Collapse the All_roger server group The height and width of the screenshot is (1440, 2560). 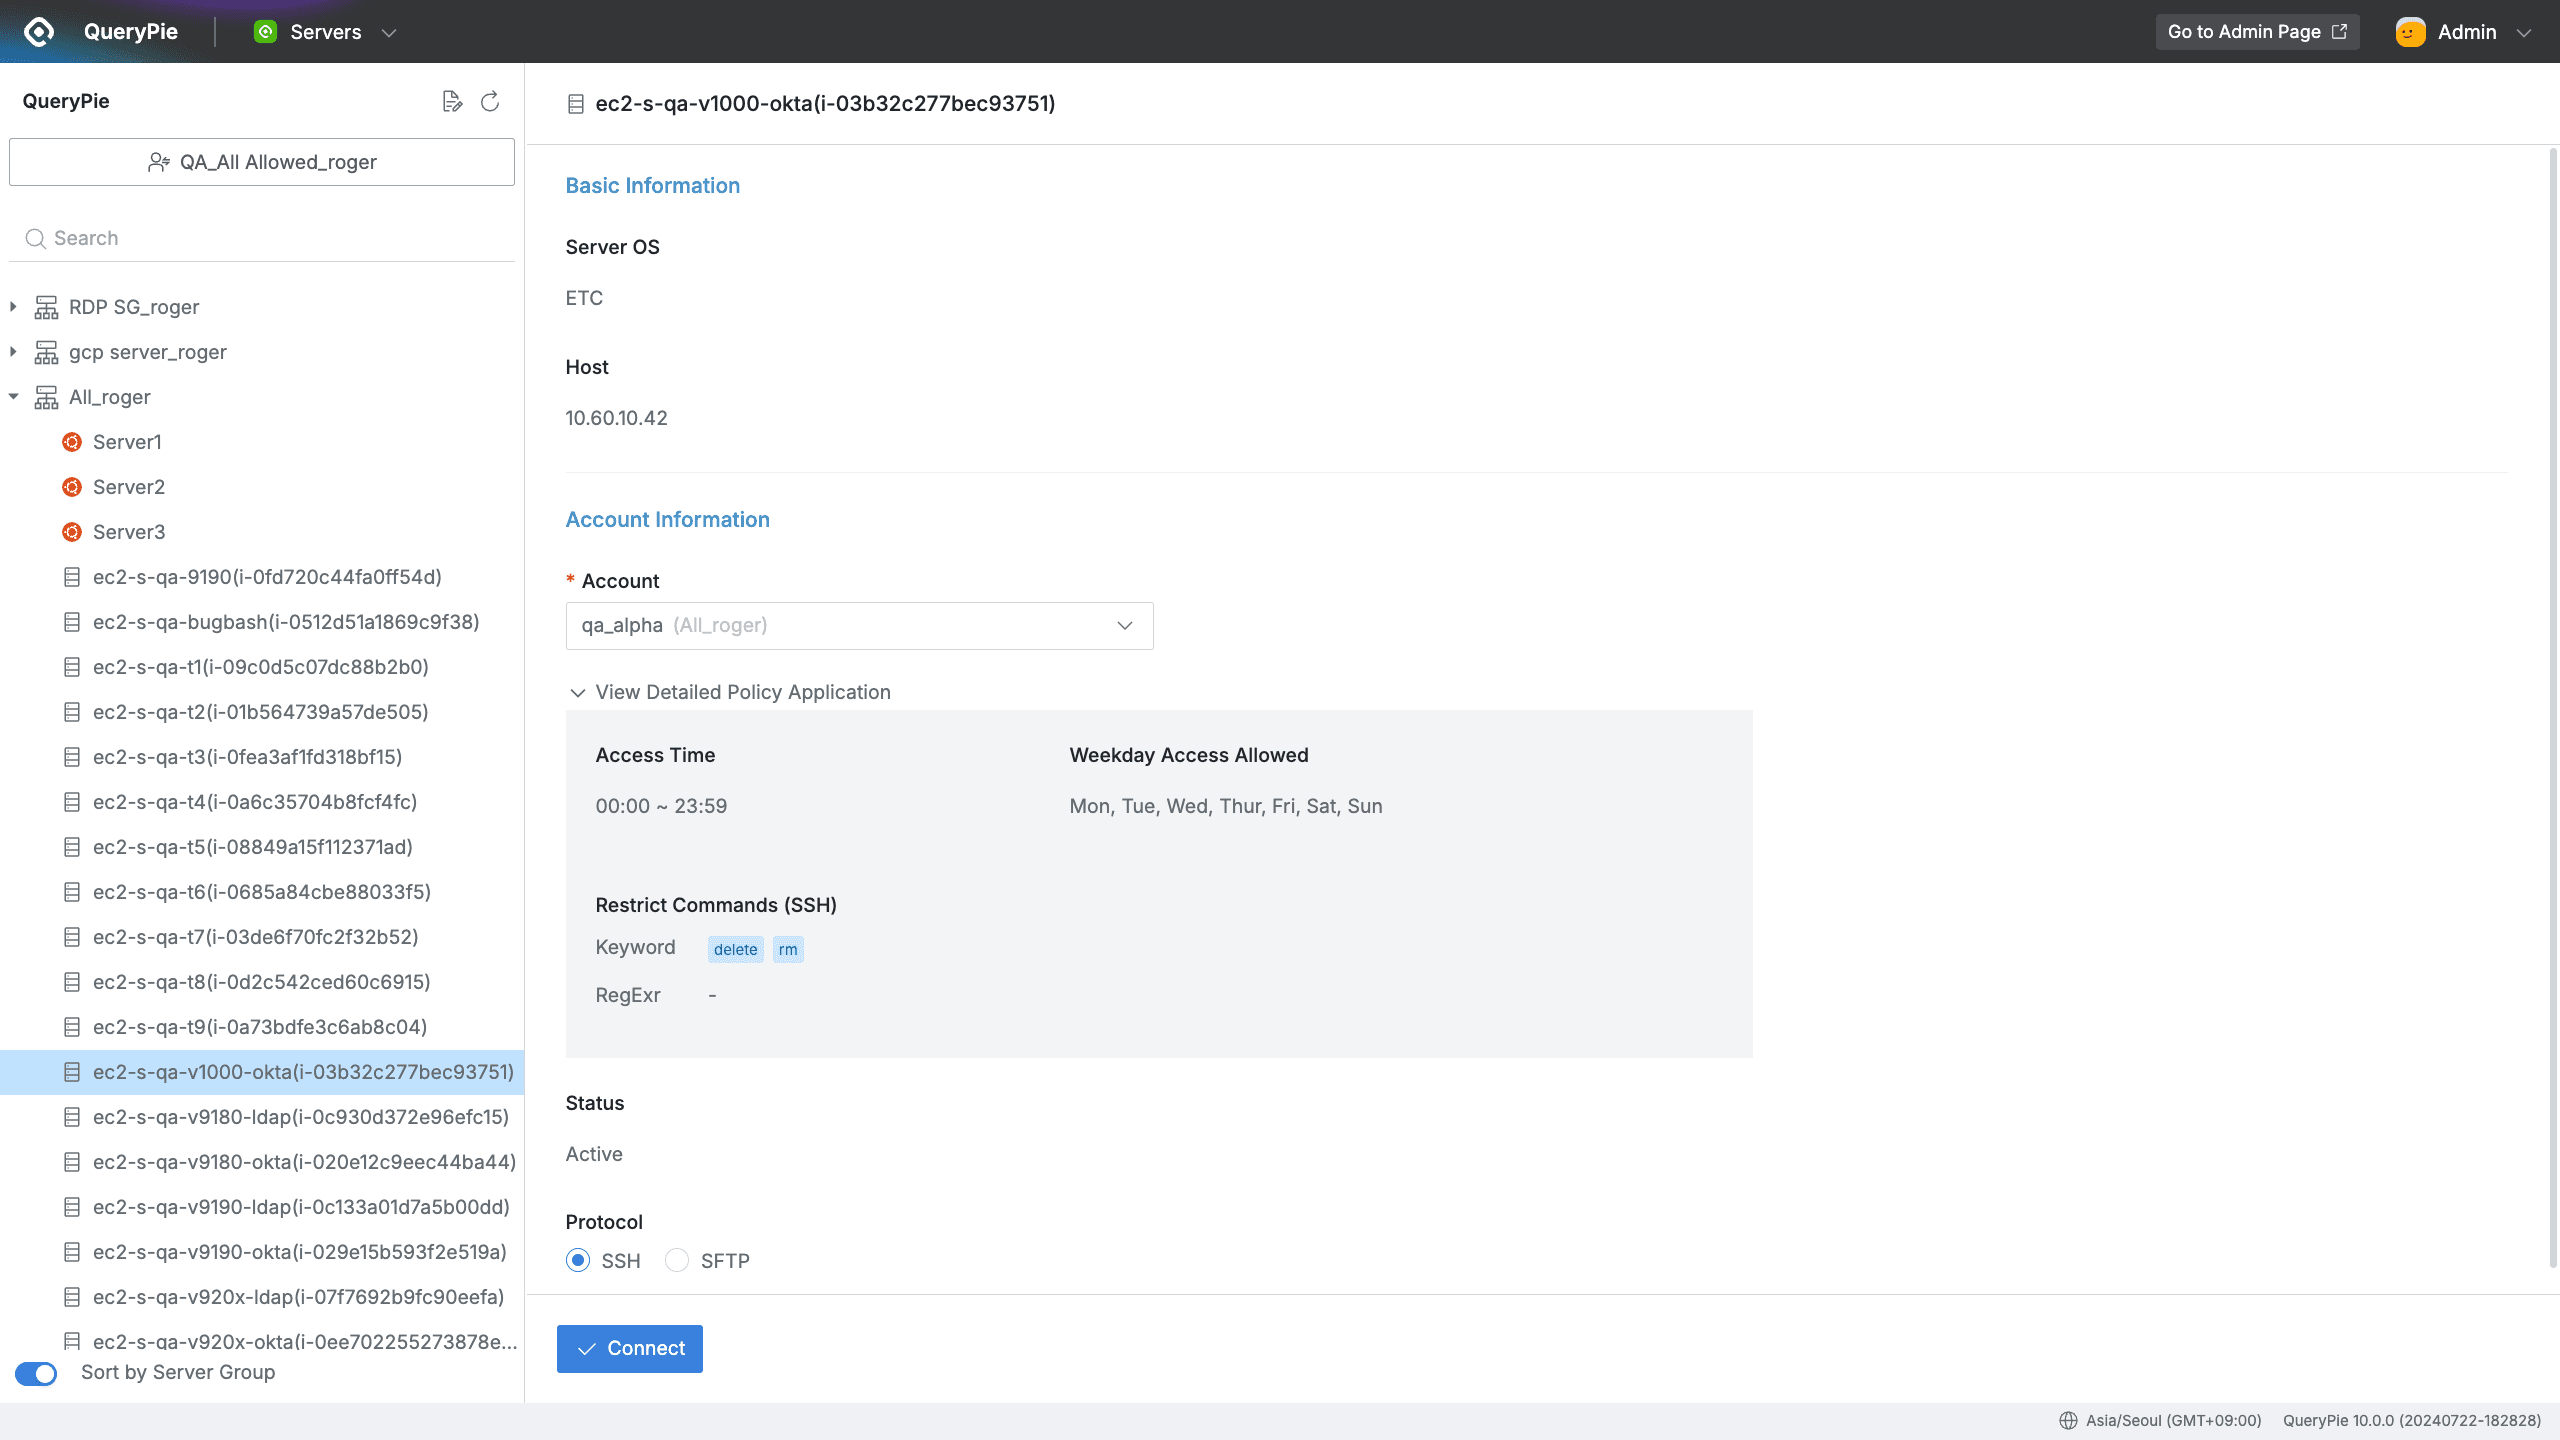[x=13, y=396]
